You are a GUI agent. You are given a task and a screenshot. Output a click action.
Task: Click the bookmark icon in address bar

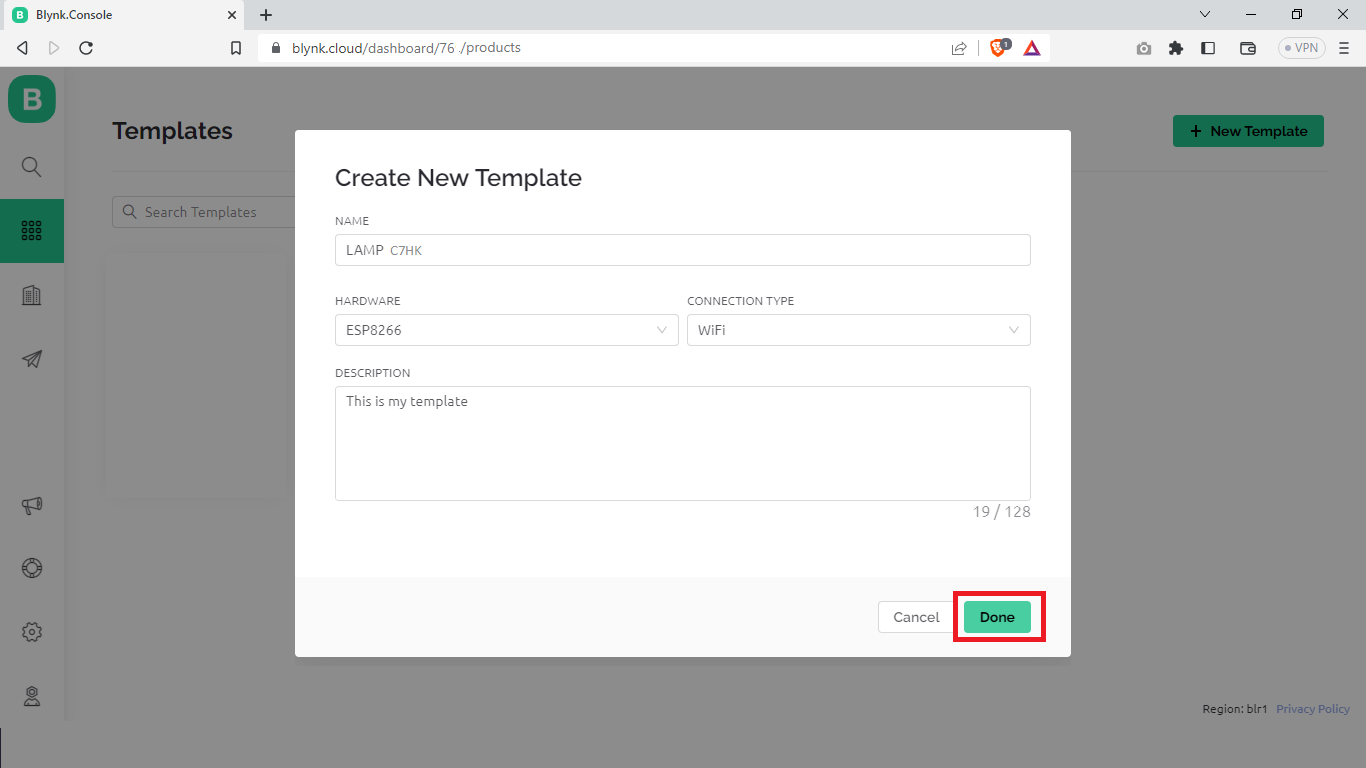236,48
